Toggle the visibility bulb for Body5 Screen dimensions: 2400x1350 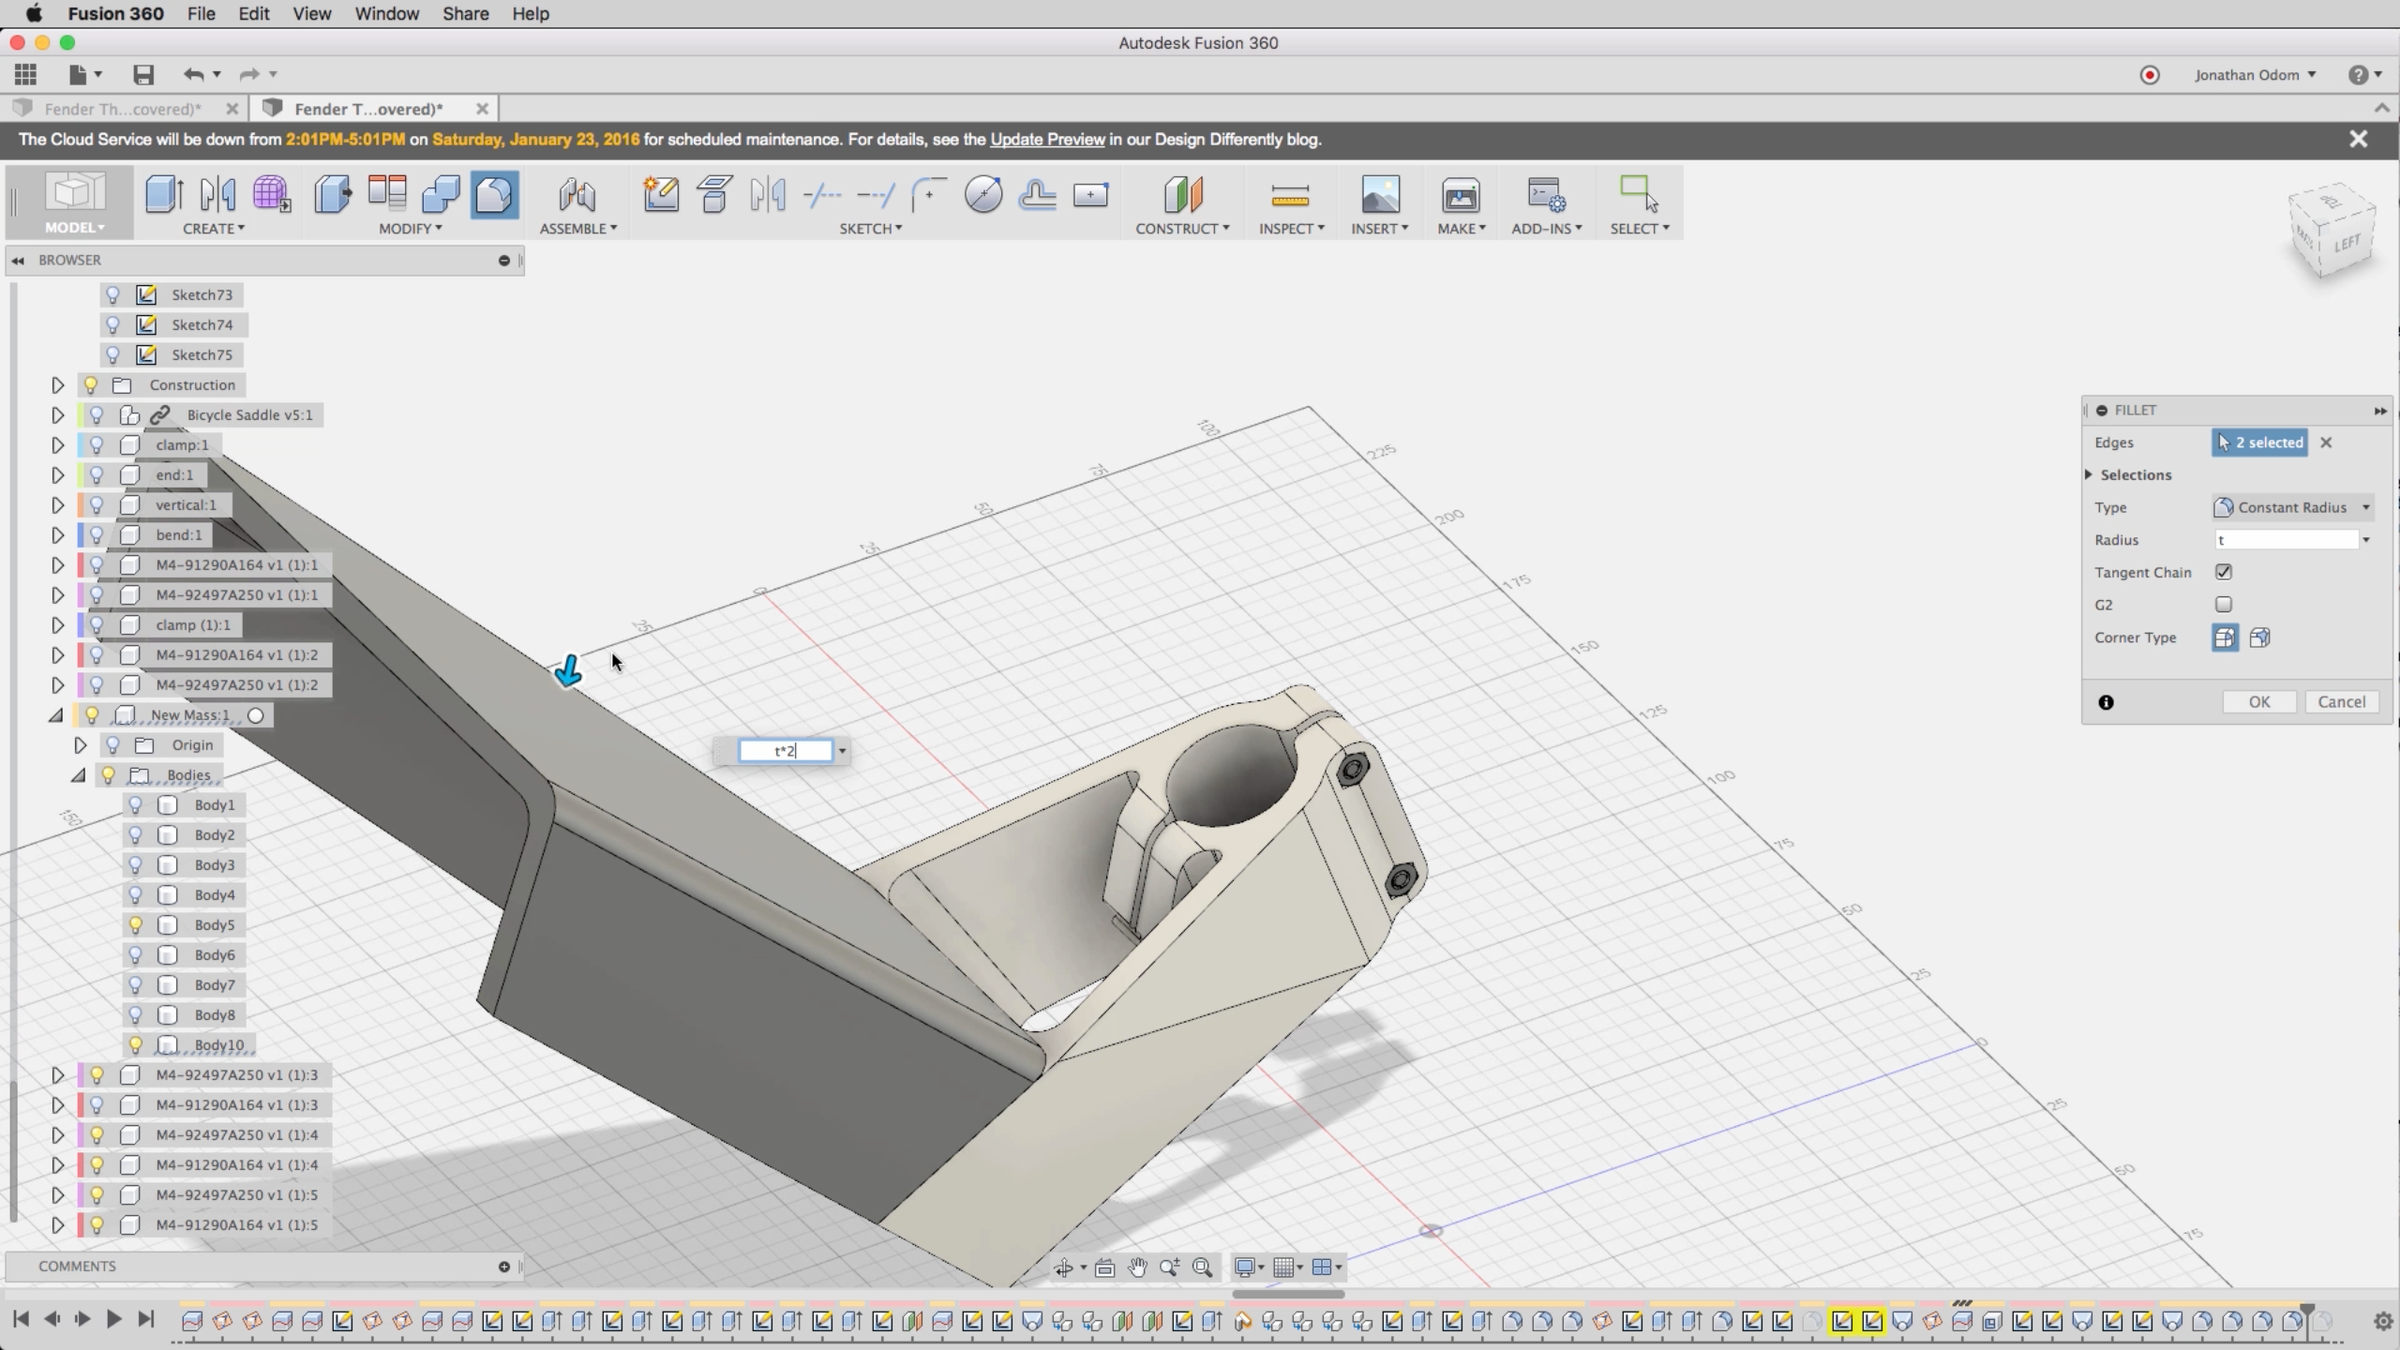(136, 925)
